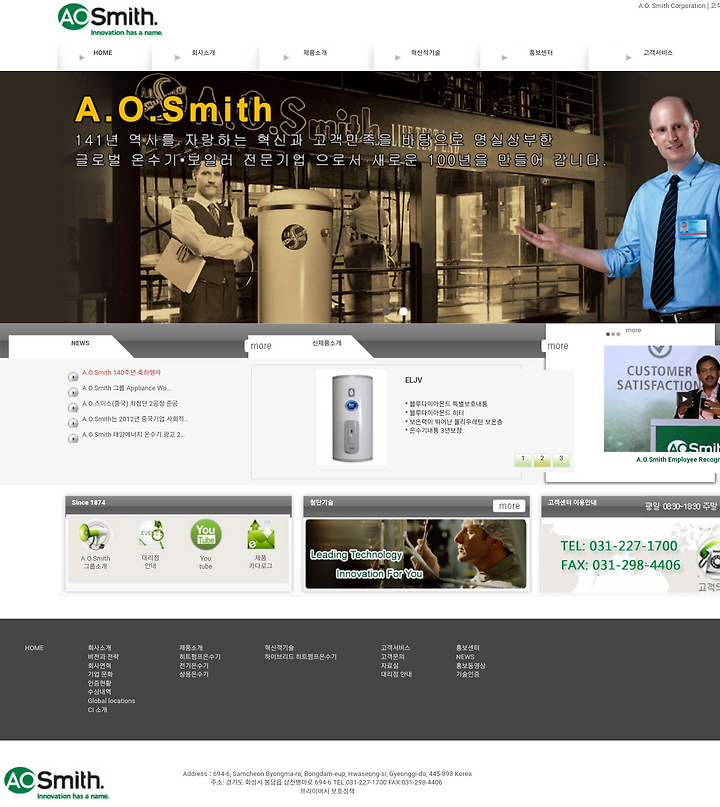Click the ELJV water heater product image
This screenshot has width=720, height=807.
point(352,417)
